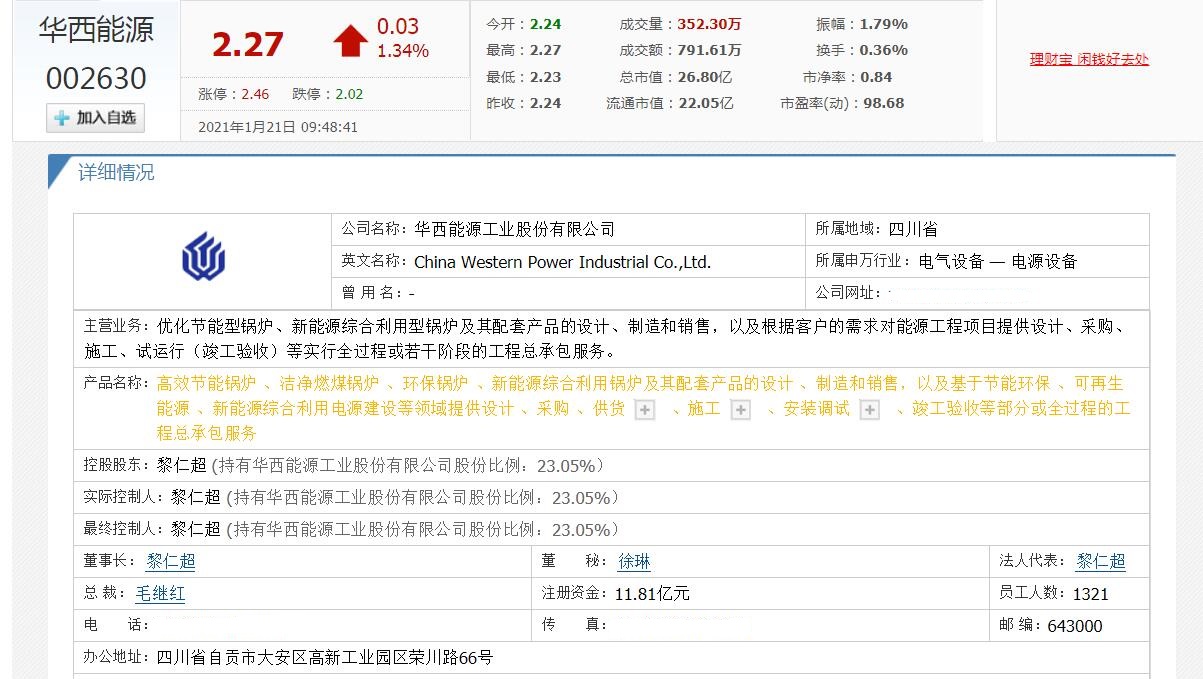
Task: Open chairman 黎仁超 link beside 董事长
Action: [171, 561]
